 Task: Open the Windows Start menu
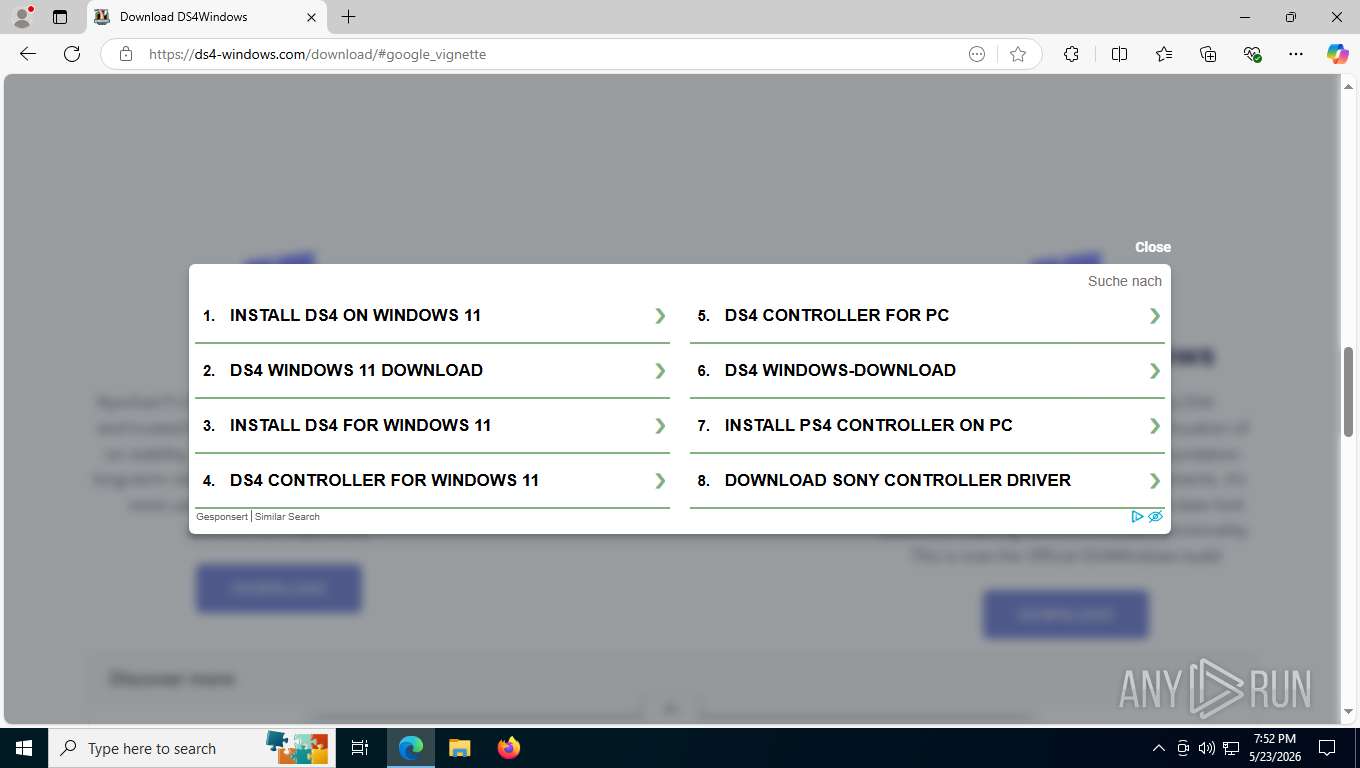(x=24, y=748)
